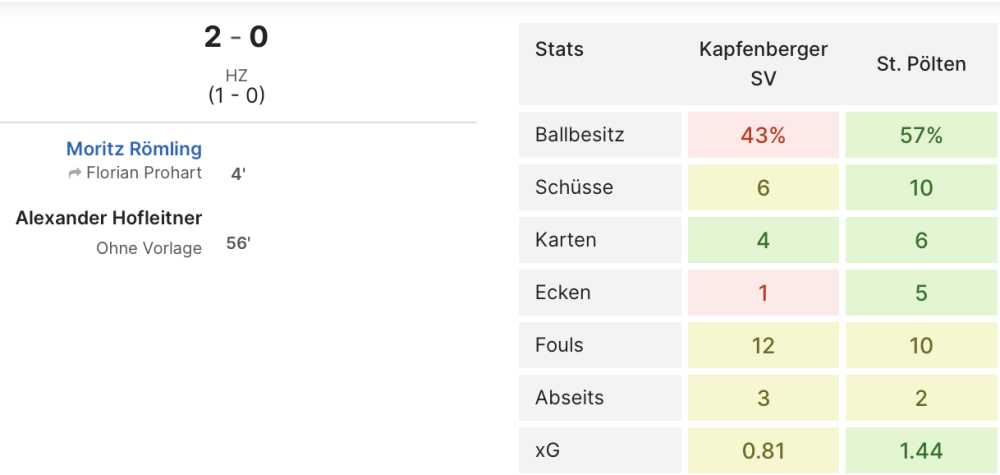Image resolution: width=1000 pixels, height=475 pixels.
Task: Select Kapfenberger's 0.81 xG value
Action: [763, 451]
